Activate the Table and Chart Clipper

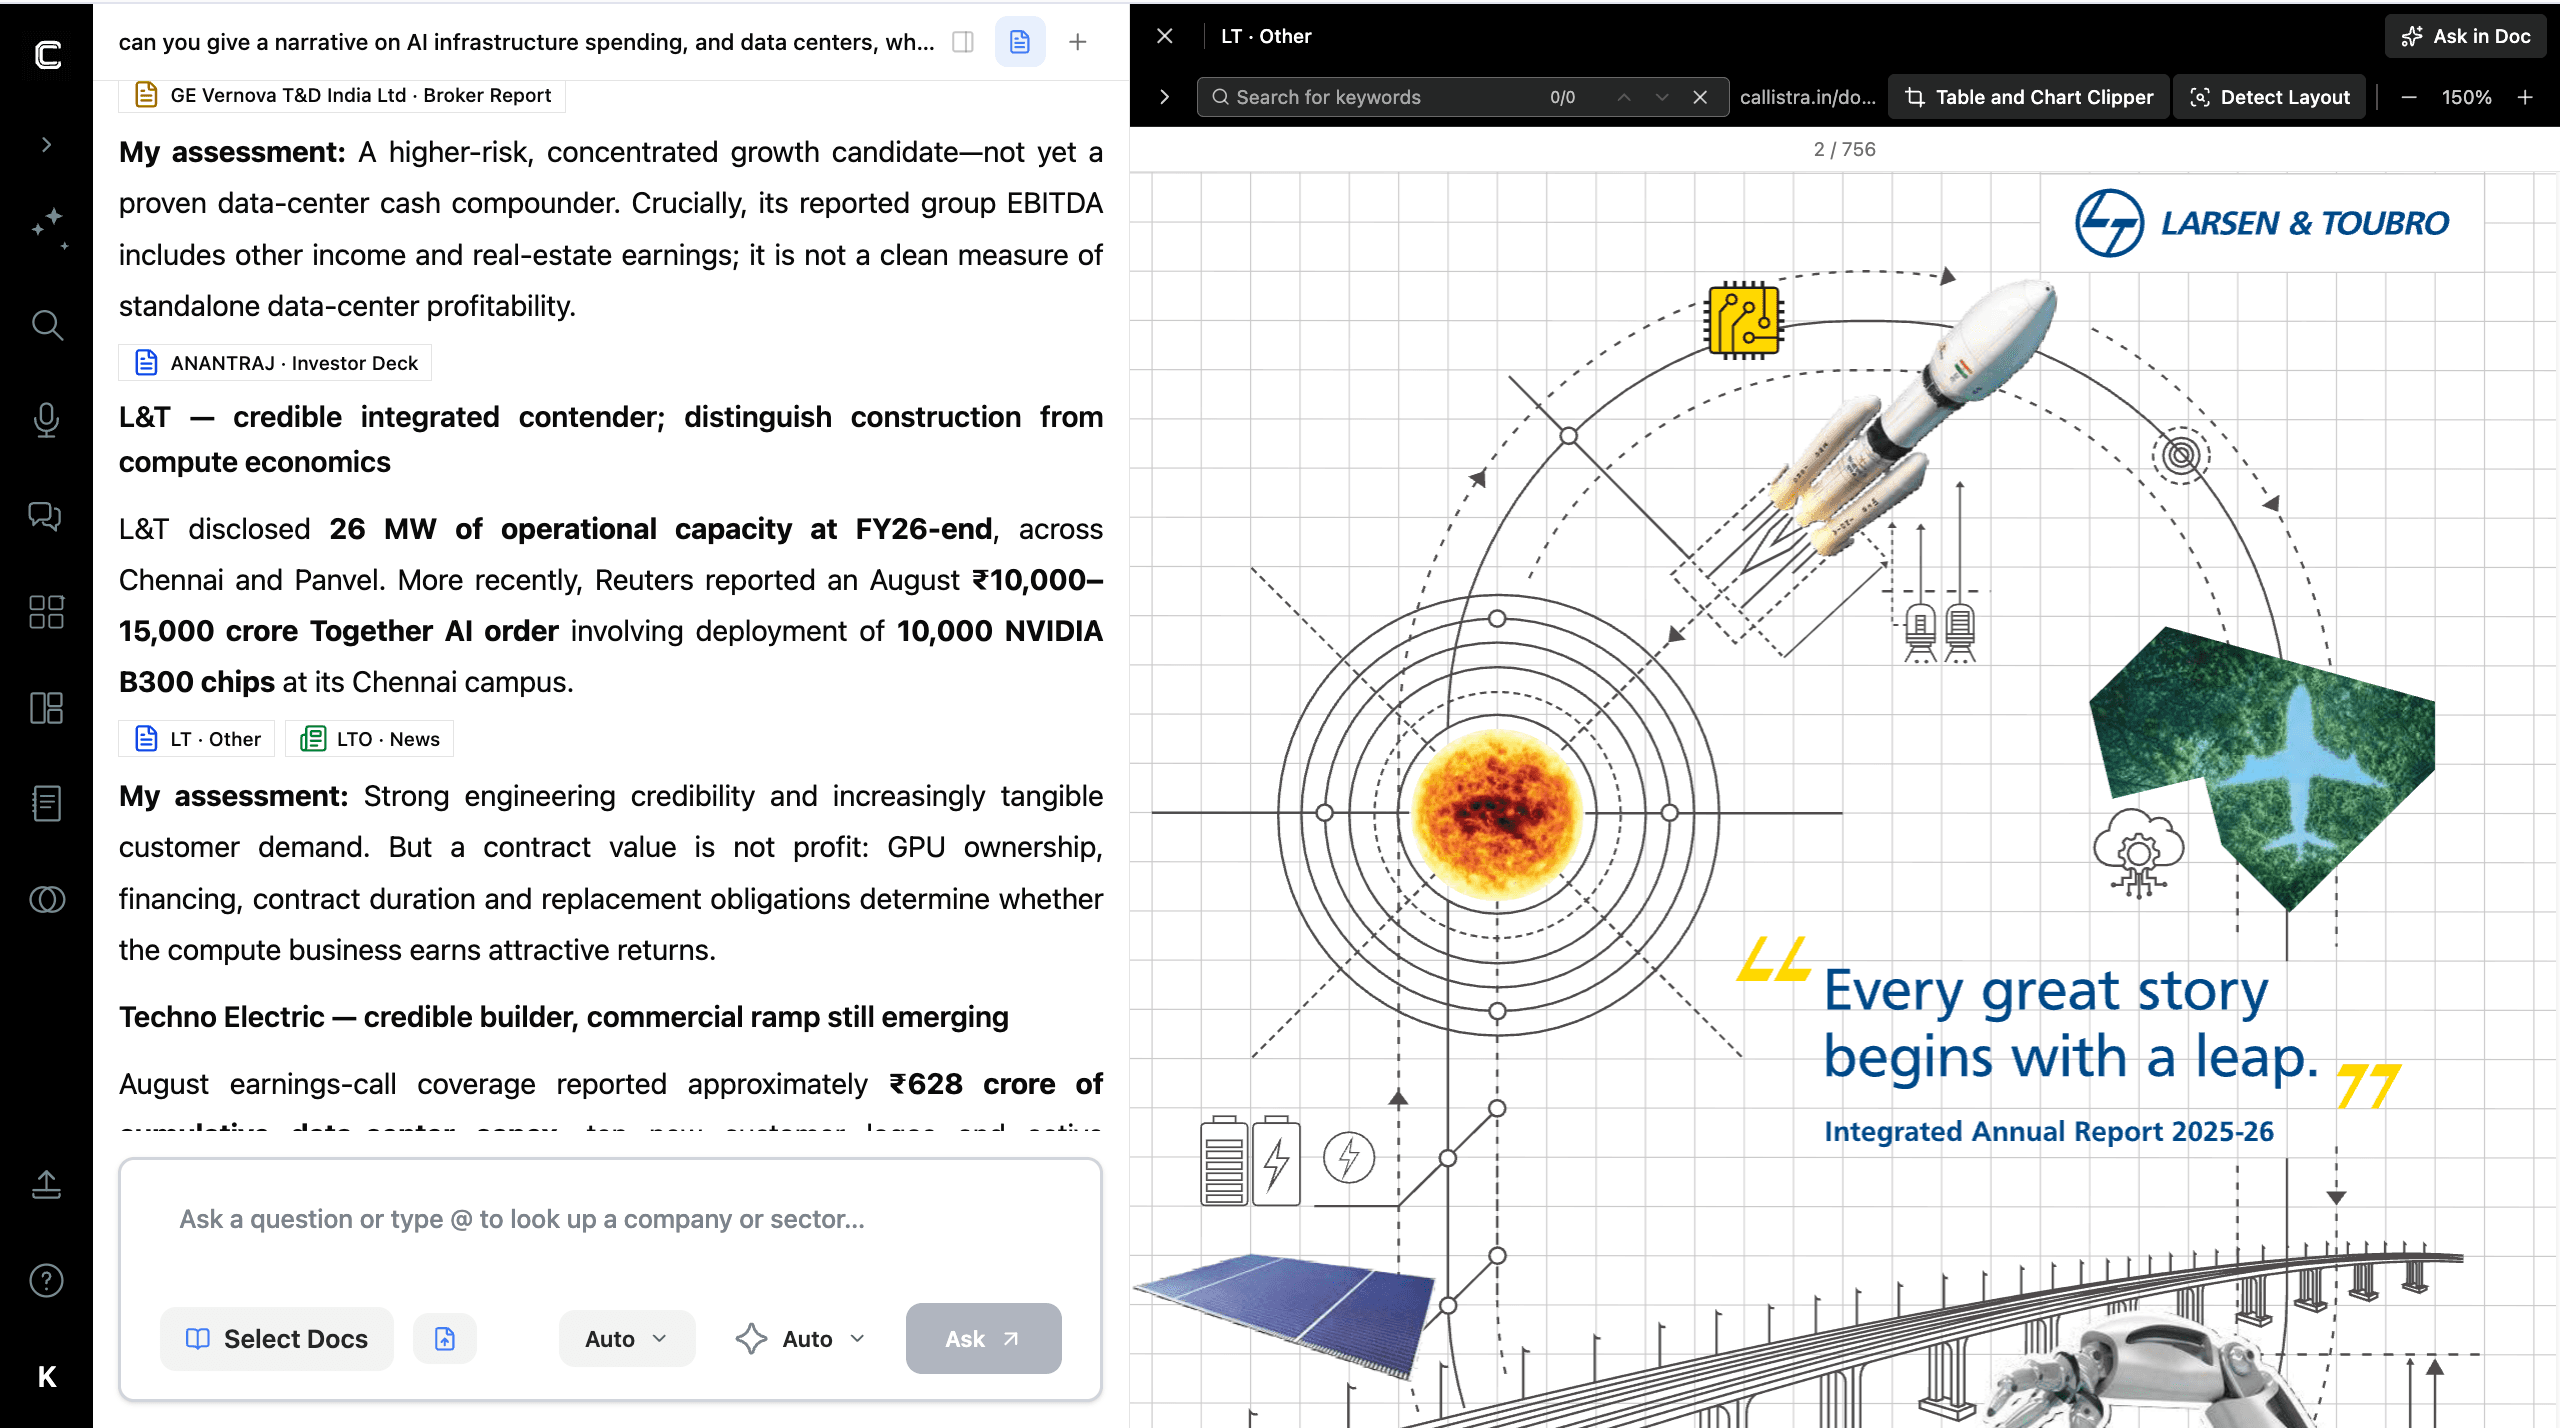coord(2029,97)
